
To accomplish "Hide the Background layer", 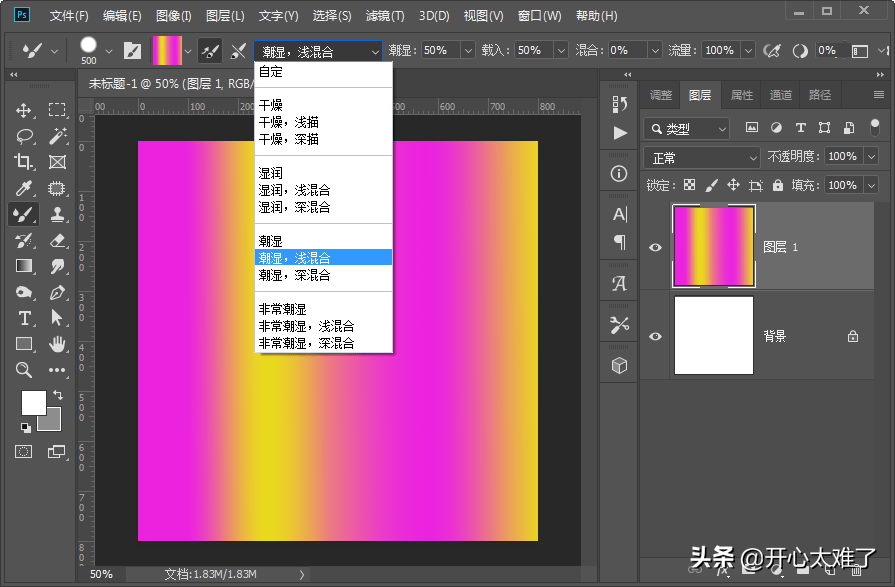I will pos(655,336).
